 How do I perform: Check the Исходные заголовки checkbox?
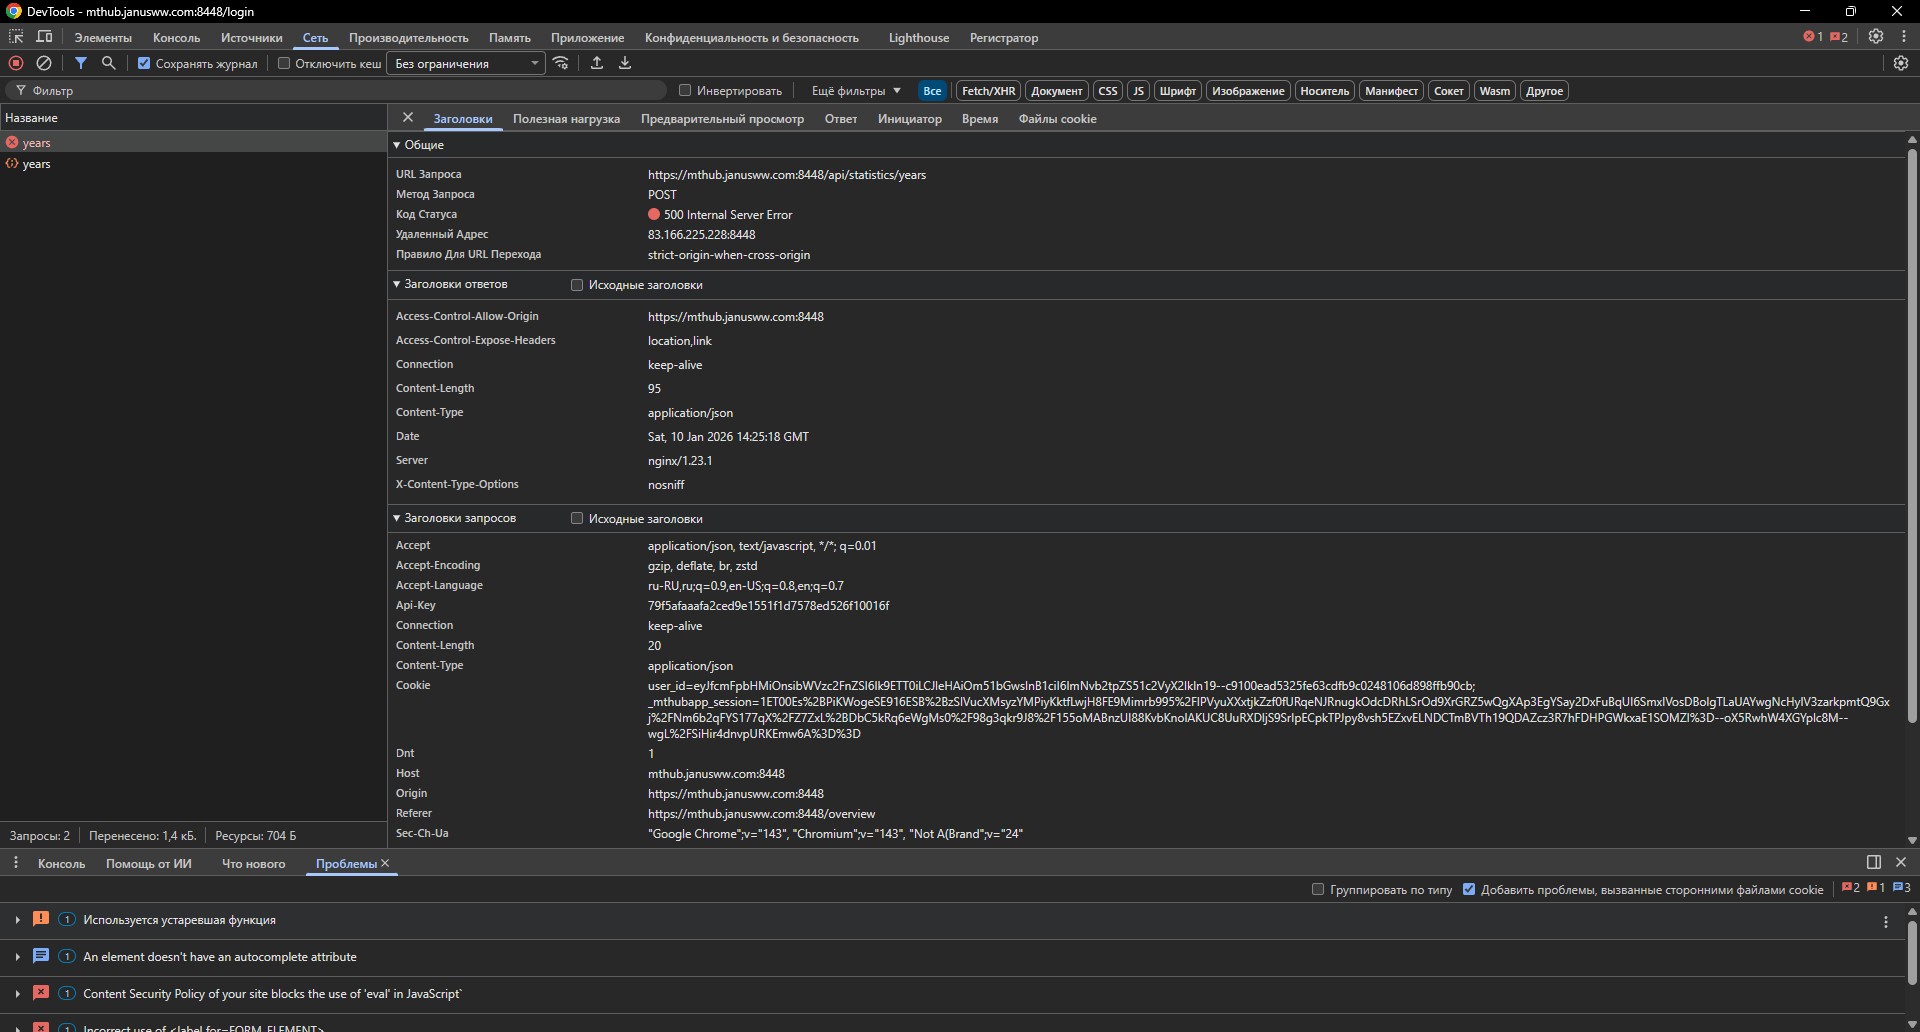pos(577,285)
